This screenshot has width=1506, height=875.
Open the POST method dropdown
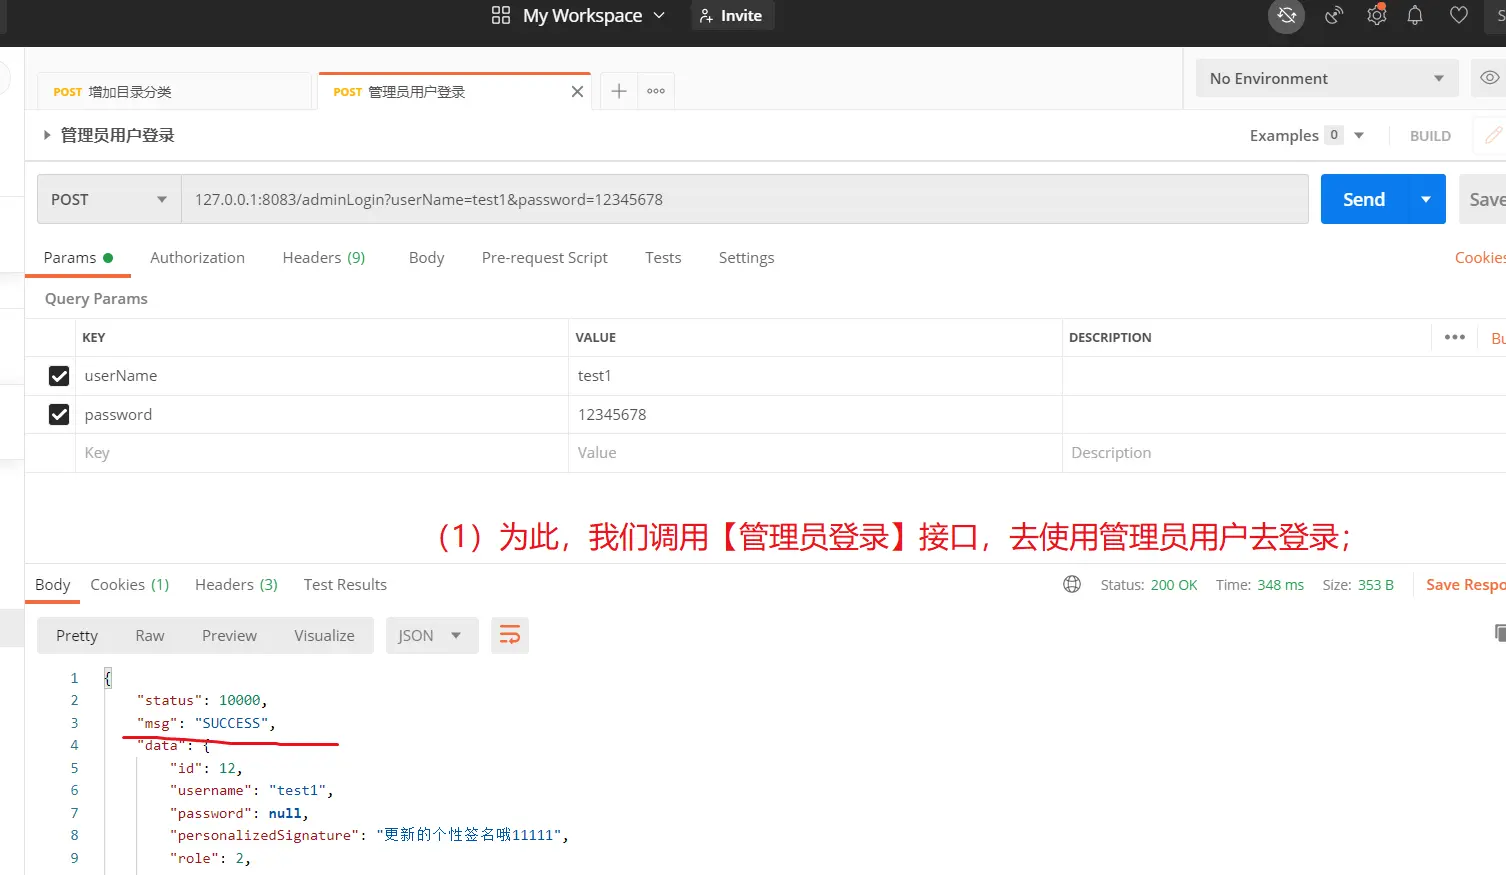point(109,199)
